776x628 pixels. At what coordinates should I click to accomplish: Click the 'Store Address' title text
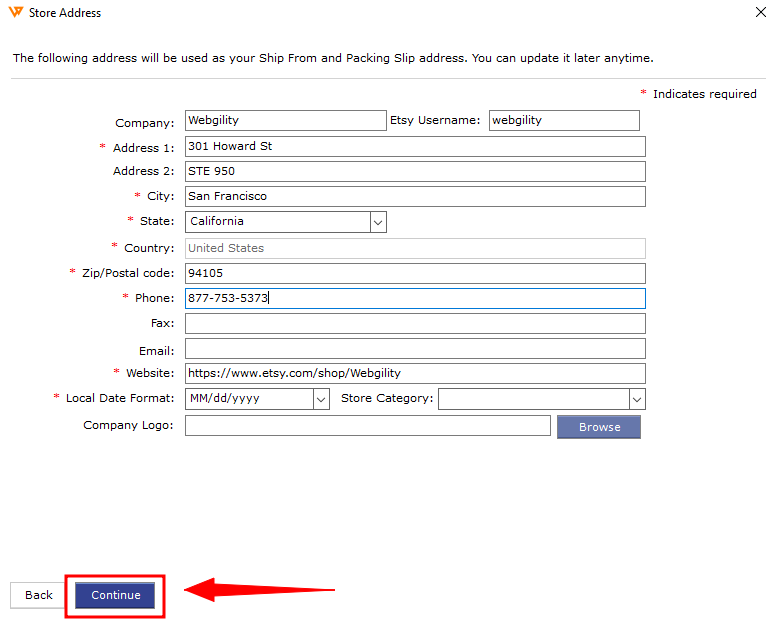[65, 13]
